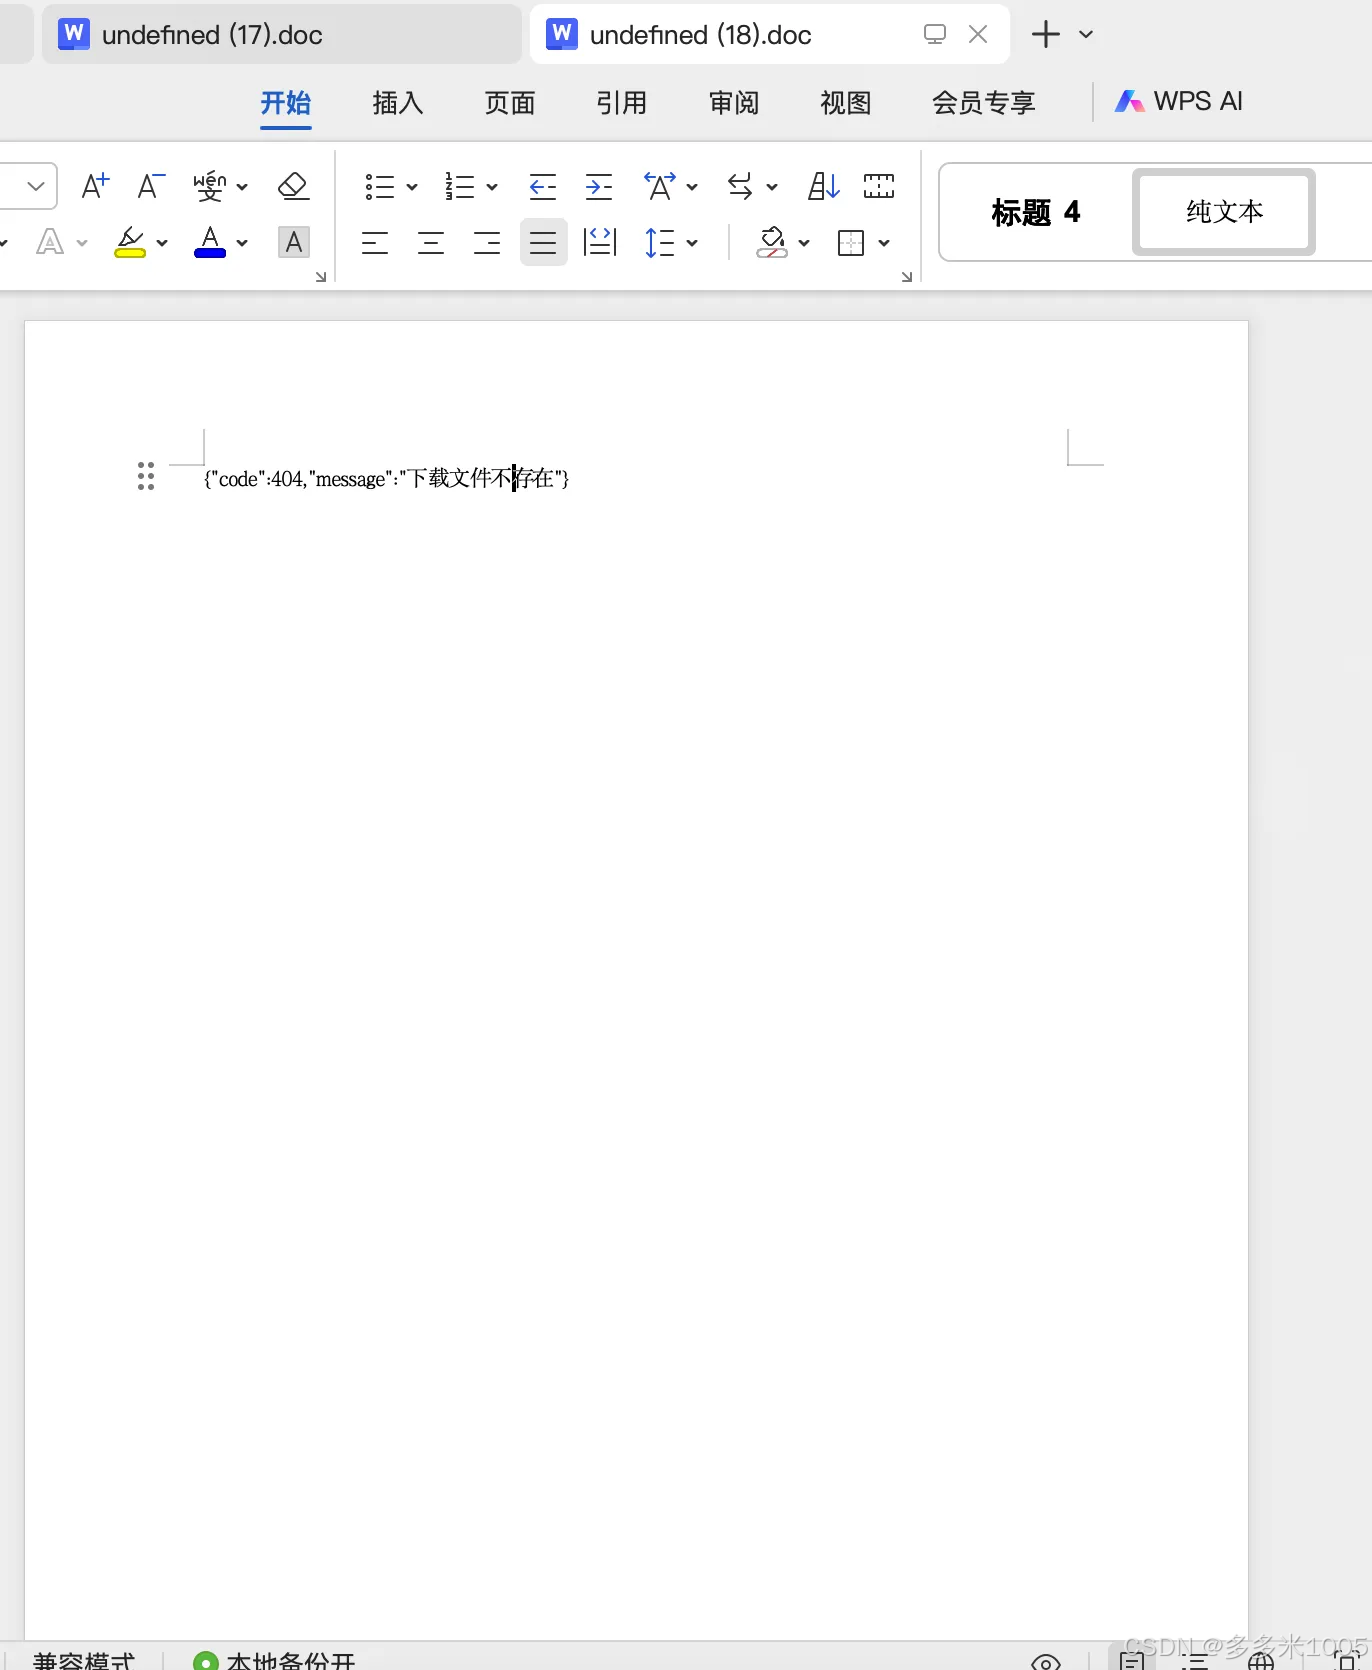Apply borders to paragraph

pos(851,242)
